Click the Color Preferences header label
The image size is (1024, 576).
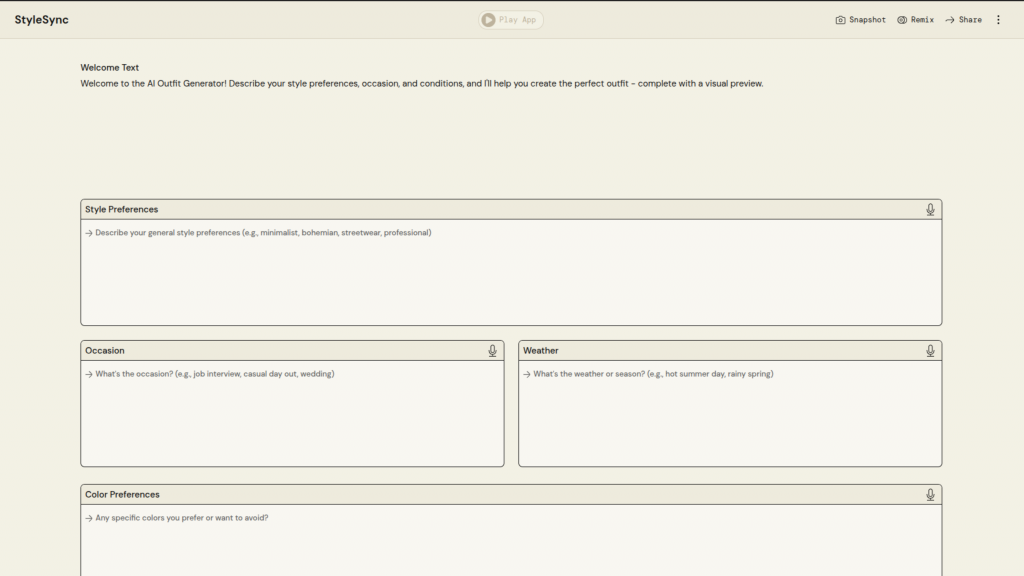pos(123,495)
